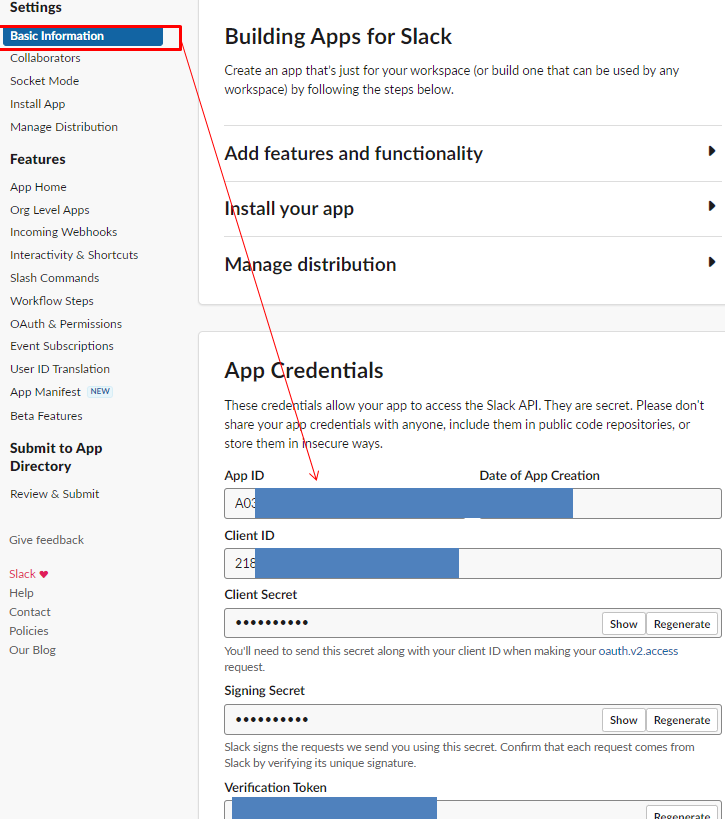Image resolution: width=725 pixels, height=819 pixels.
Task: Open Interactivity & Shortcuts page
Action: tap(74, 255)
